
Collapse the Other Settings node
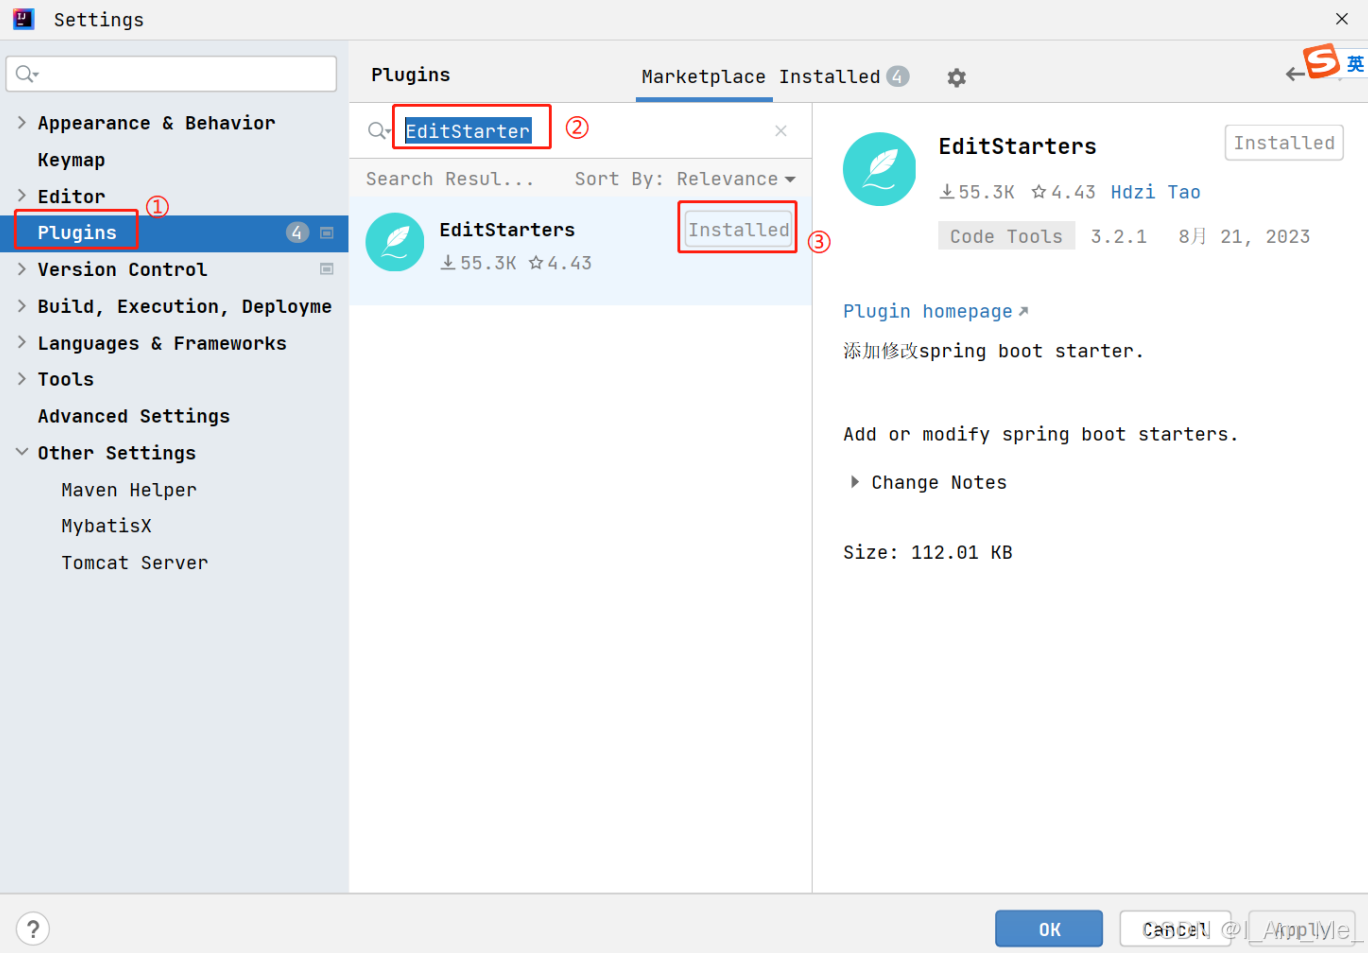[22, 452]
